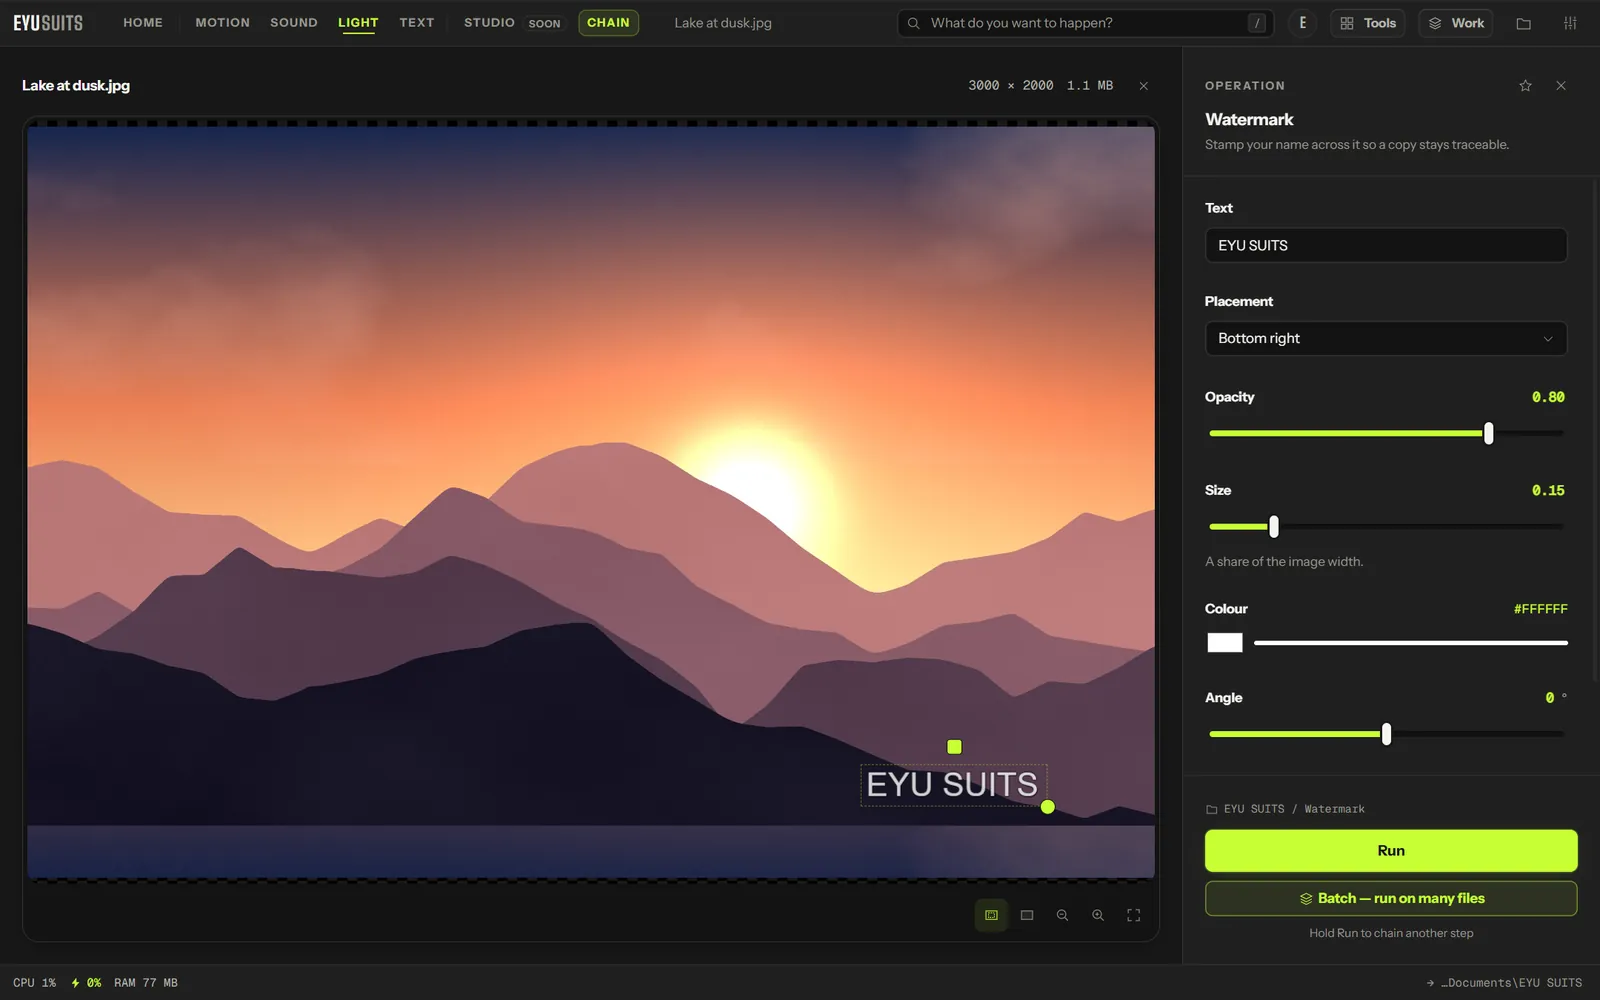The image size is (1600, 1000).
Task: Open the TEXT tab
Action: [x=416, y=22]
